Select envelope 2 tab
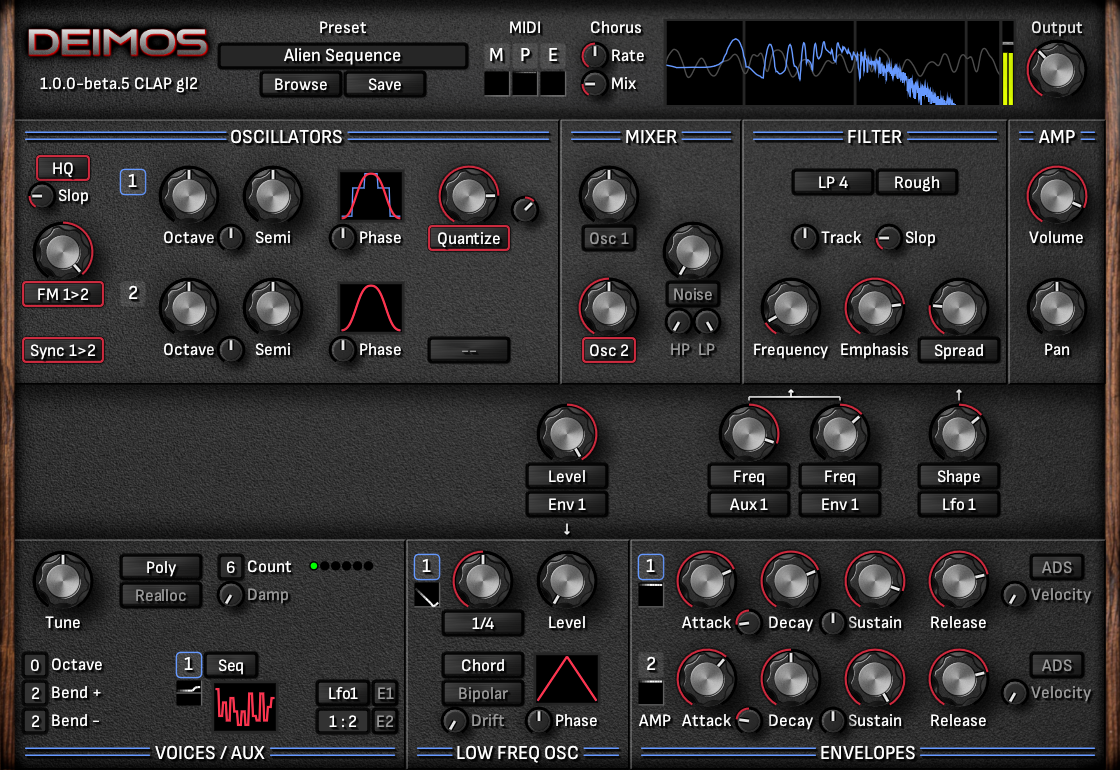This screenshot has height=770, width=1120. pos(651,664)
